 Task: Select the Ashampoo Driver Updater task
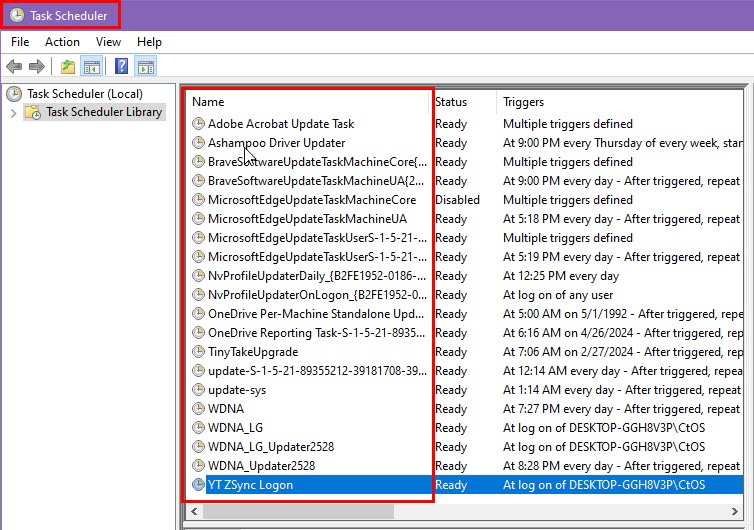point(276,143)
